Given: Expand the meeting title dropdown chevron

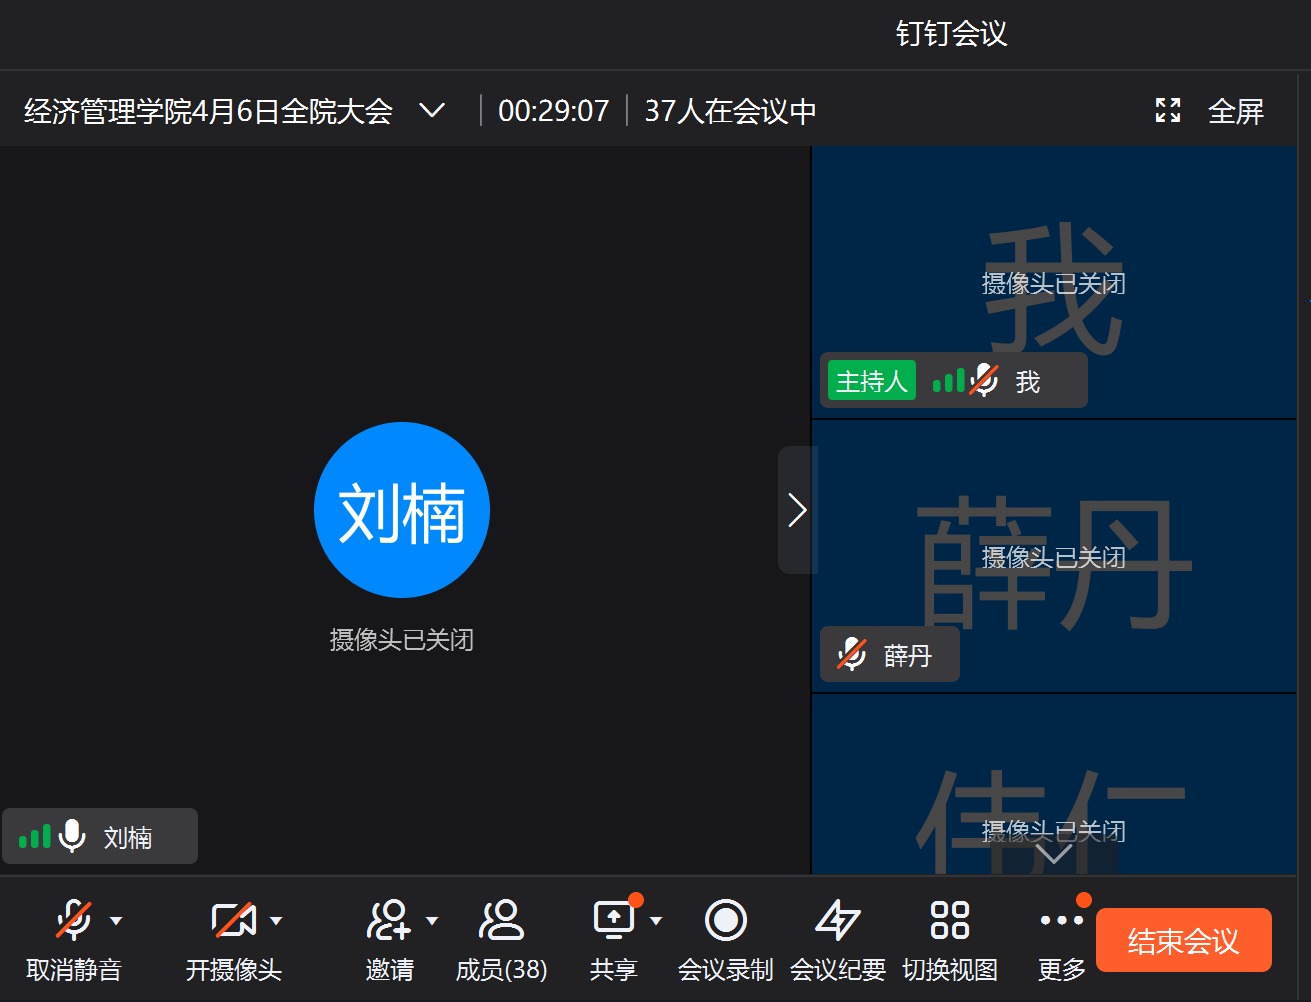Looking at the screenshot, I should pyautogui.click(x=432, y=111).
